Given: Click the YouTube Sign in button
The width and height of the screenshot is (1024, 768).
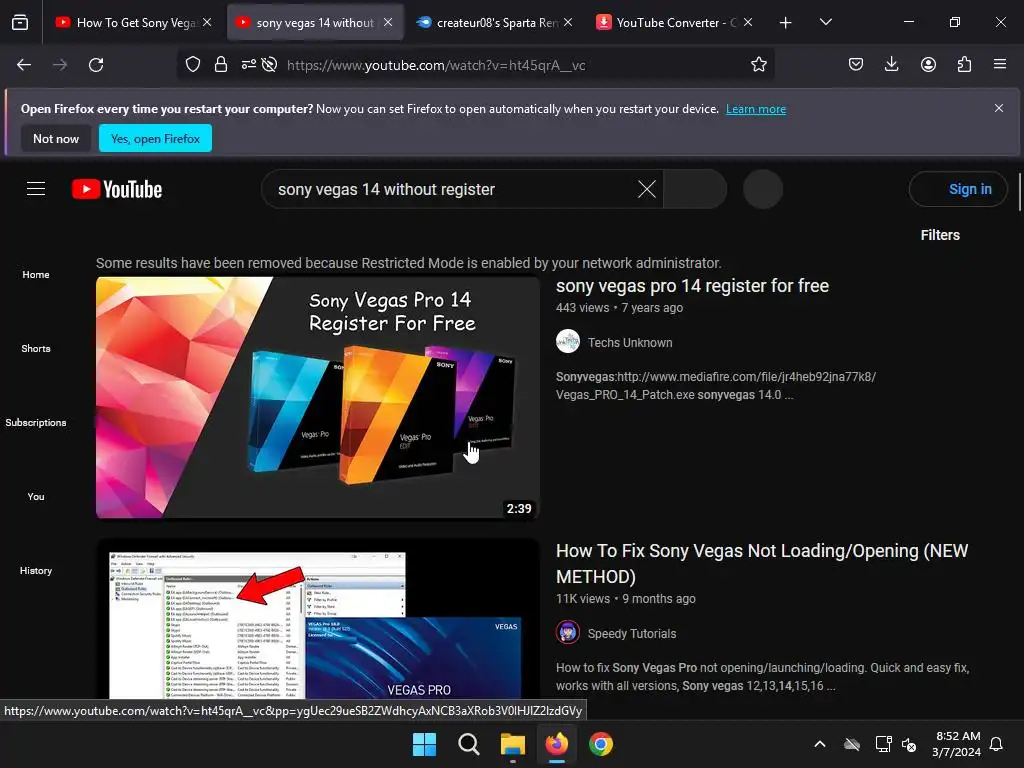Looking at the screenshot, I should pyautogui.click(x=958, y=189).
